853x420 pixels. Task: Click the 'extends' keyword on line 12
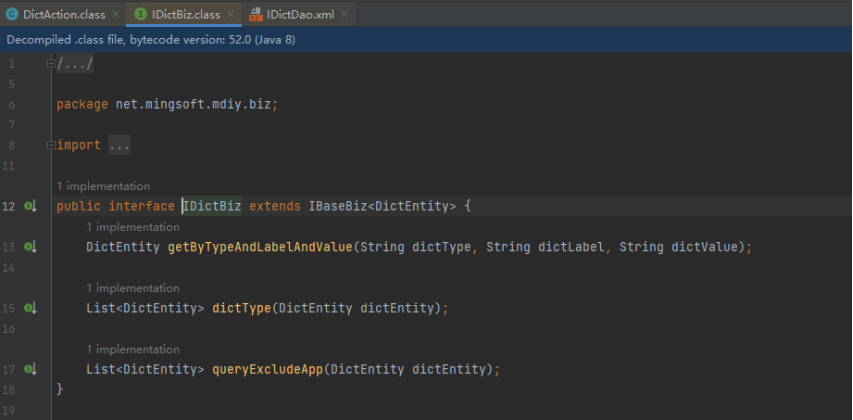(275, 206)
